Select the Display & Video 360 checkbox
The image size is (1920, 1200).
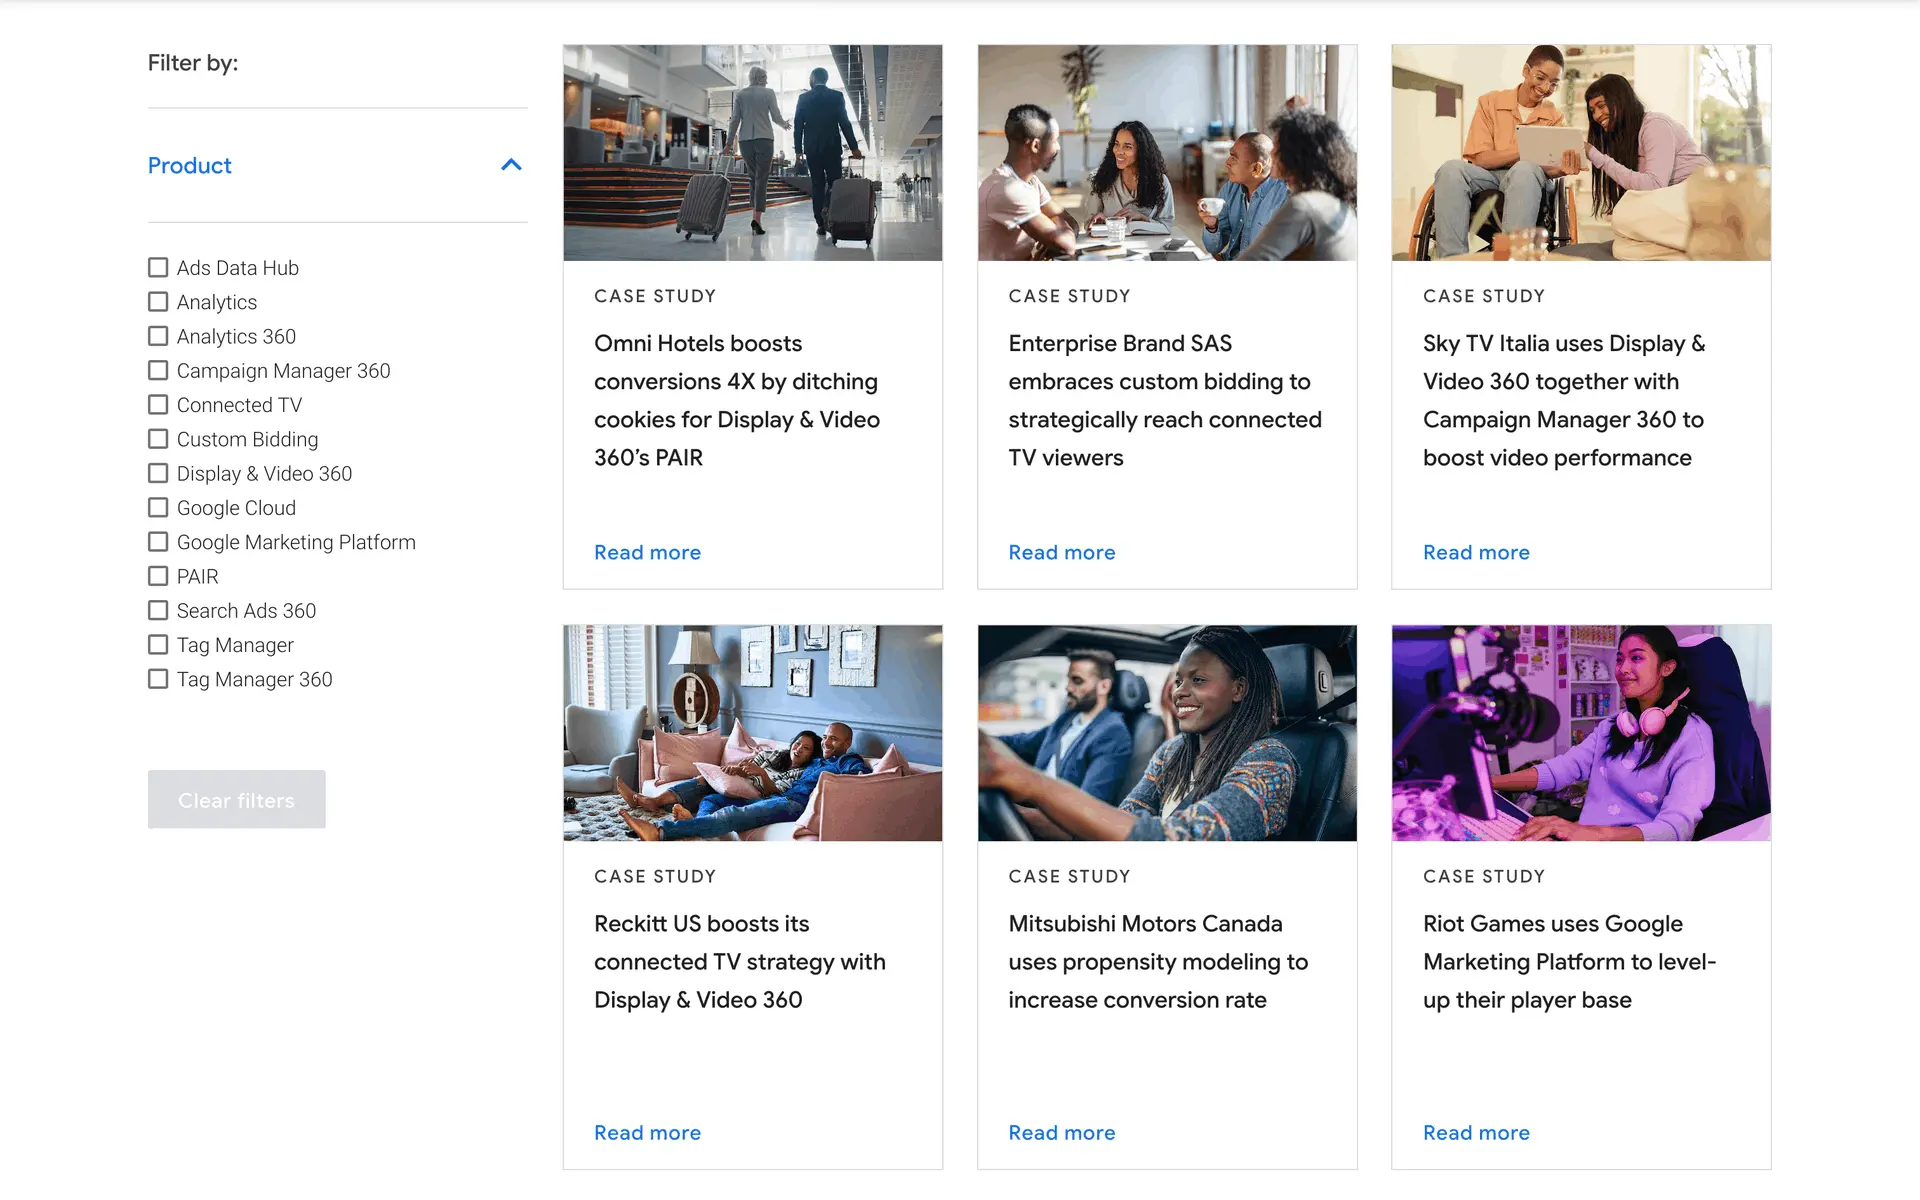click(x=158, y=473)
